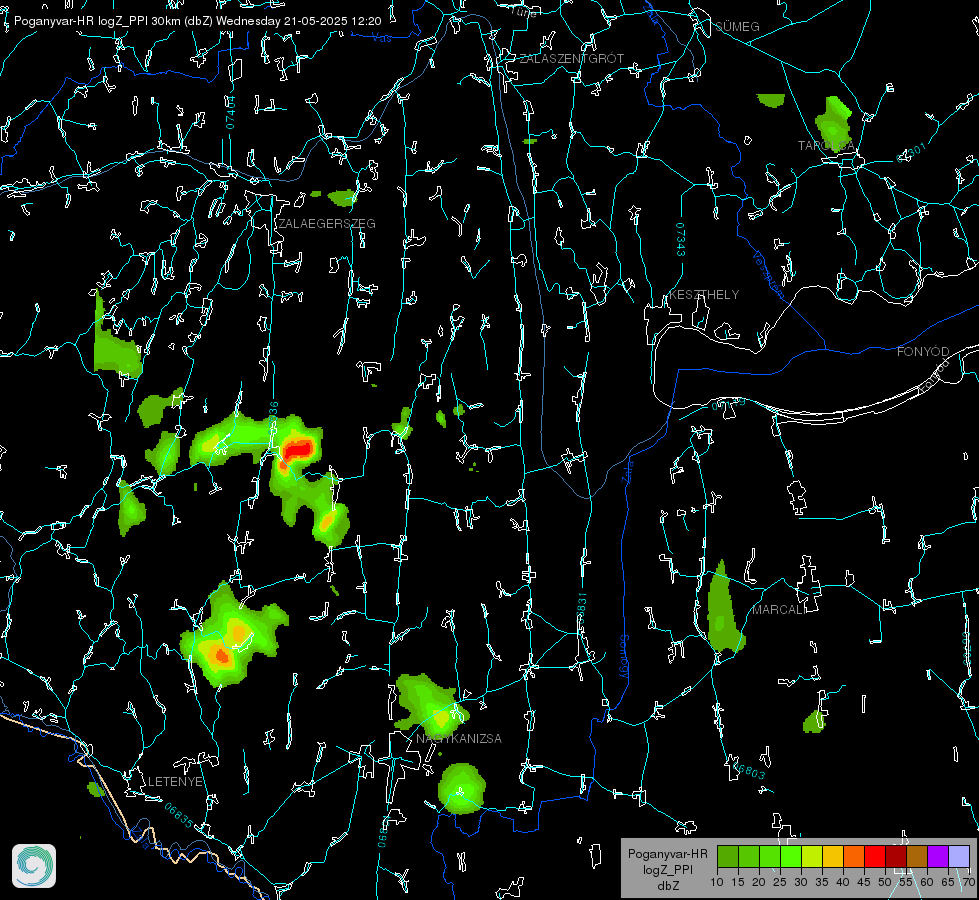Click the NAGYKANIZSA city label
979x900 pixels.
(459, 738)
